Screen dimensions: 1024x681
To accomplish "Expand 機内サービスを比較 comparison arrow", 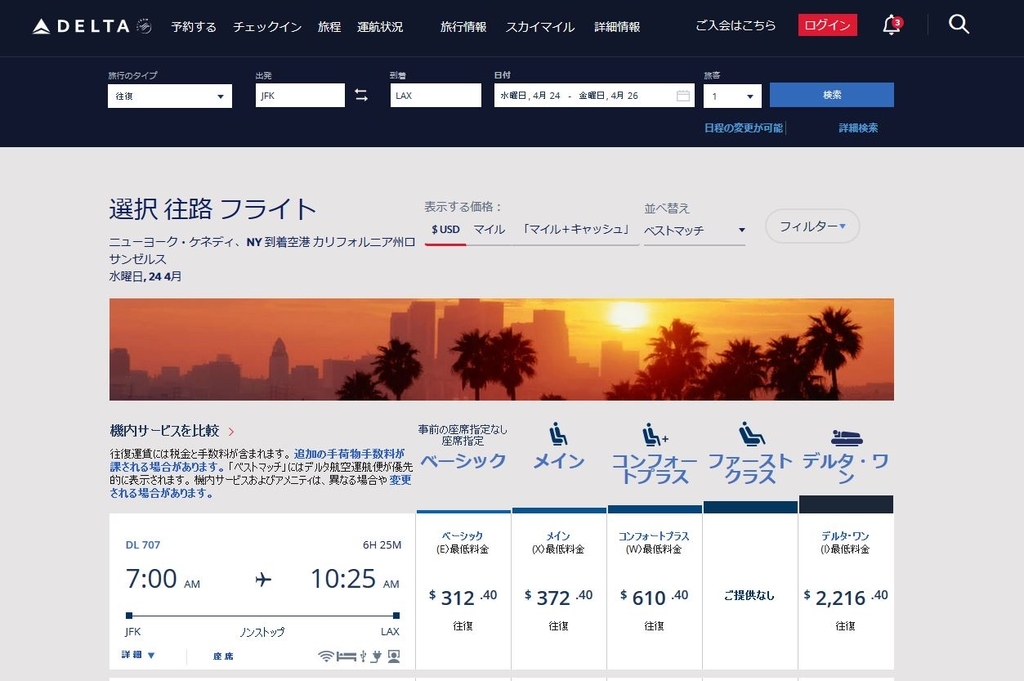I will 231,432.
